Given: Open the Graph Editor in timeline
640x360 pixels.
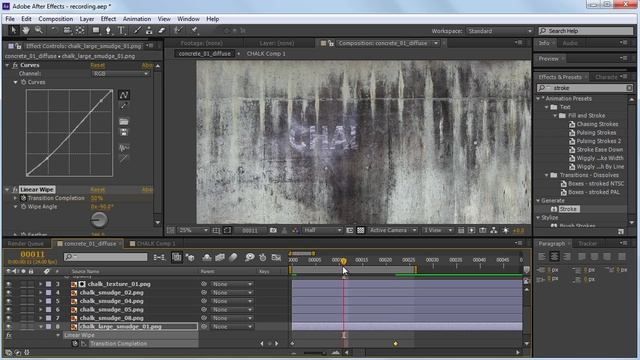Looking at the screenshot, I should coord(276,257).
